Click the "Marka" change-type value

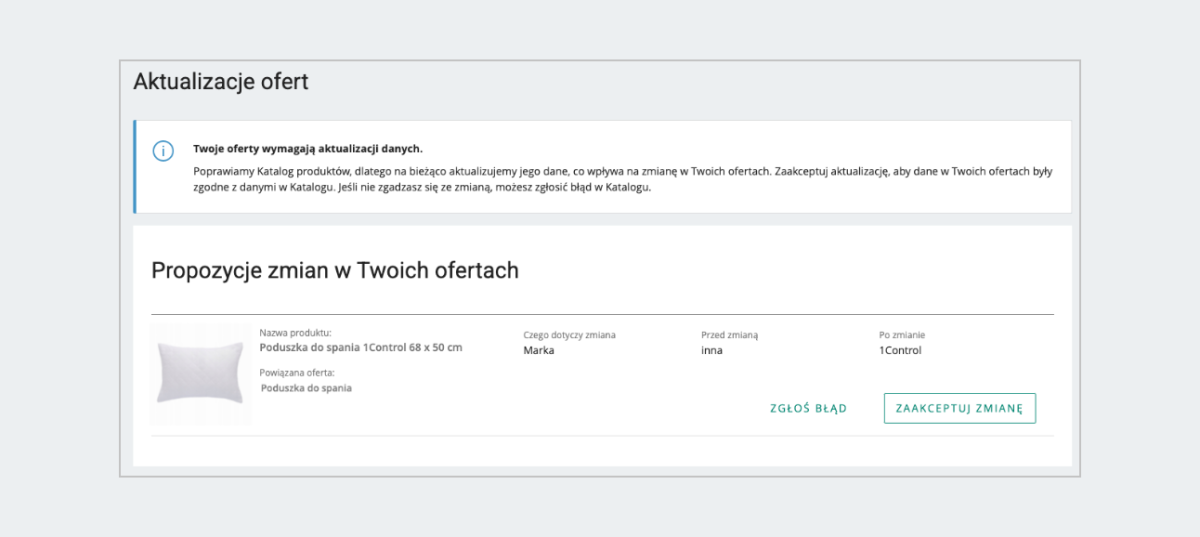pyautogui.click(x=538, y=351)
